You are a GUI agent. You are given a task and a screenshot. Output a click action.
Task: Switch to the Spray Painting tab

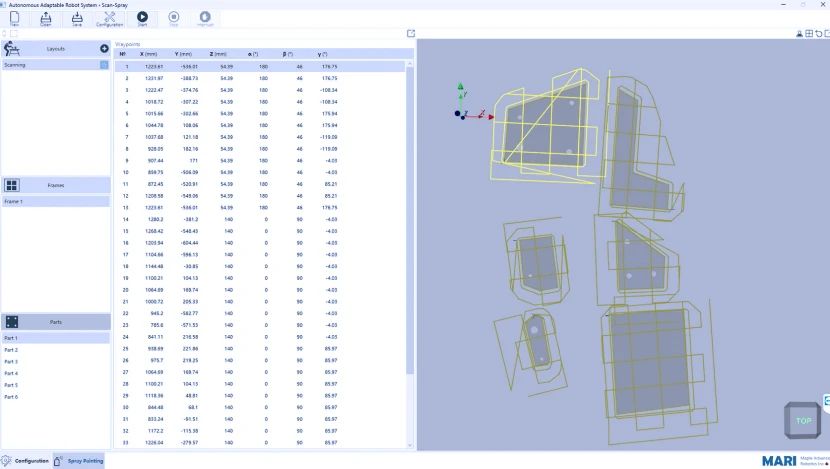point(78,461)
